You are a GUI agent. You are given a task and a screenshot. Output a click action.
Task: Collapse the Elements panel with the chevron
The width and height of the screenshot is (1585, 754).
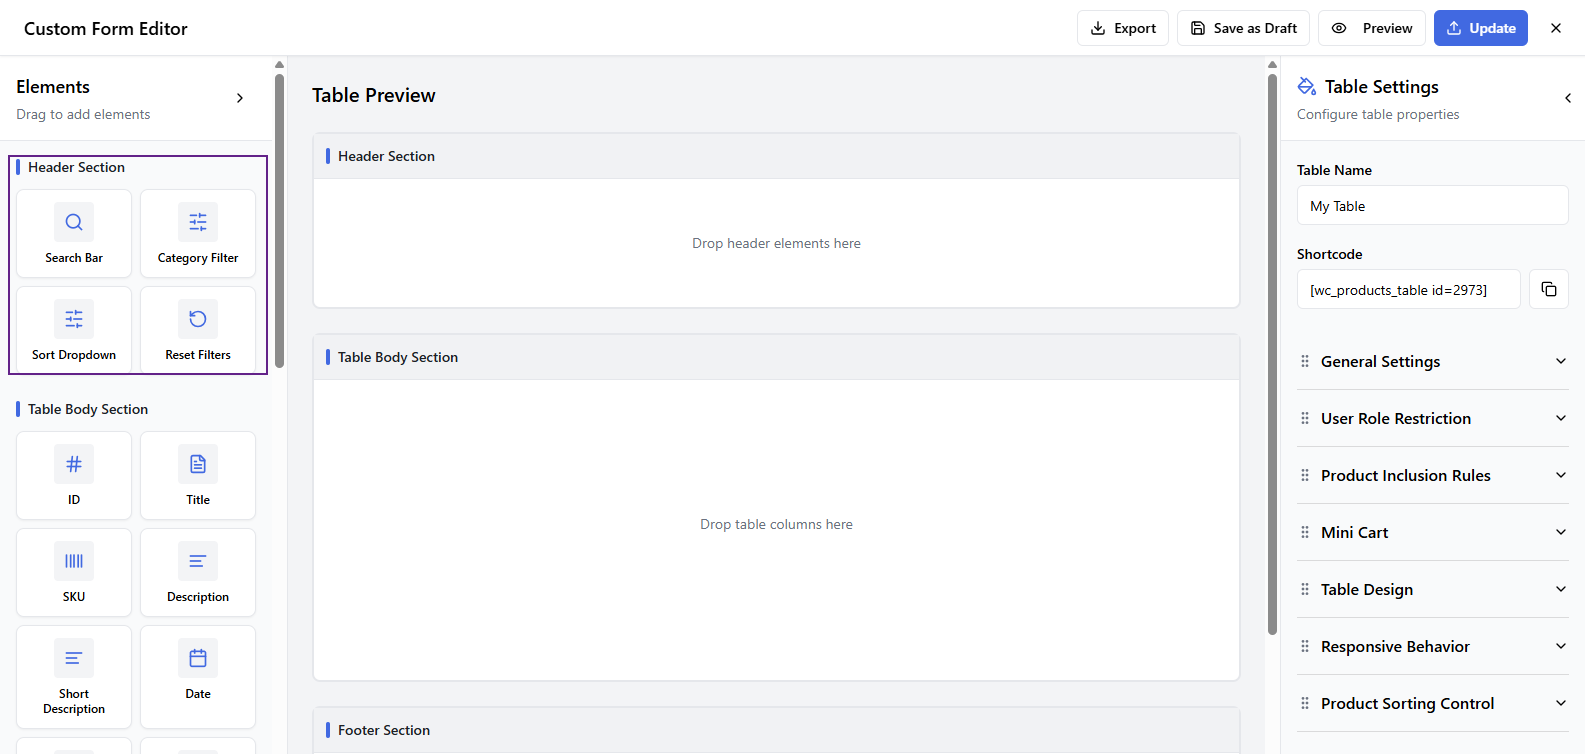point(240,98)
